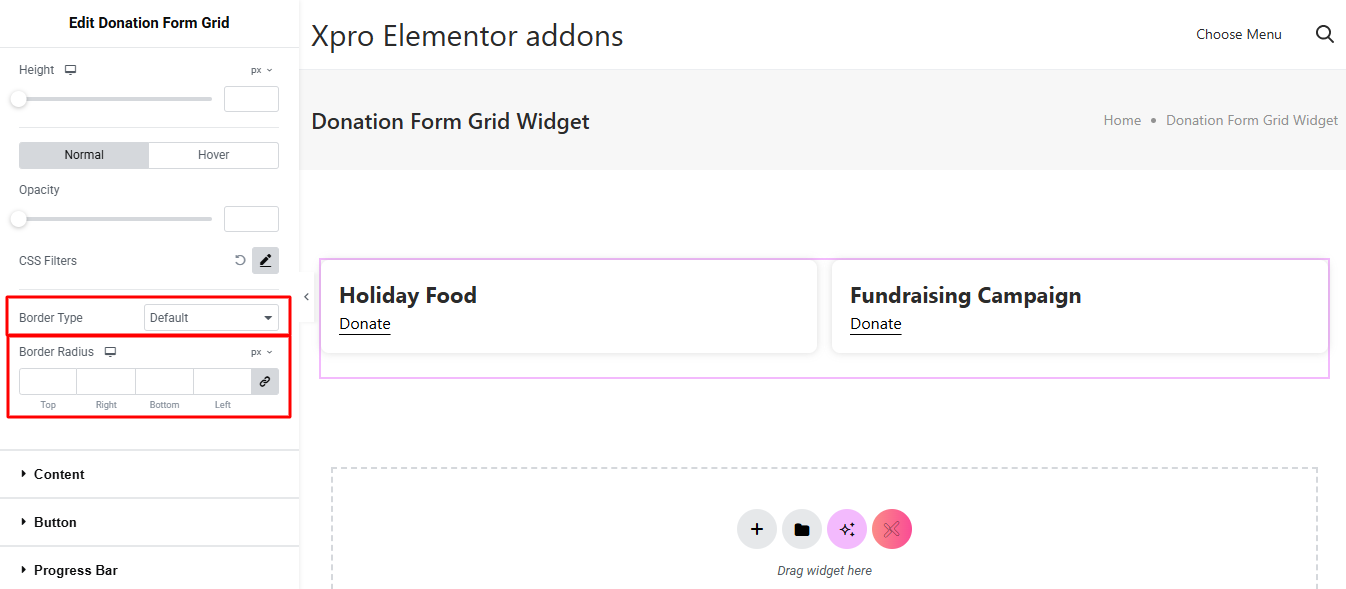Reset CSS Filters with the reset icon

pos(240,260)
